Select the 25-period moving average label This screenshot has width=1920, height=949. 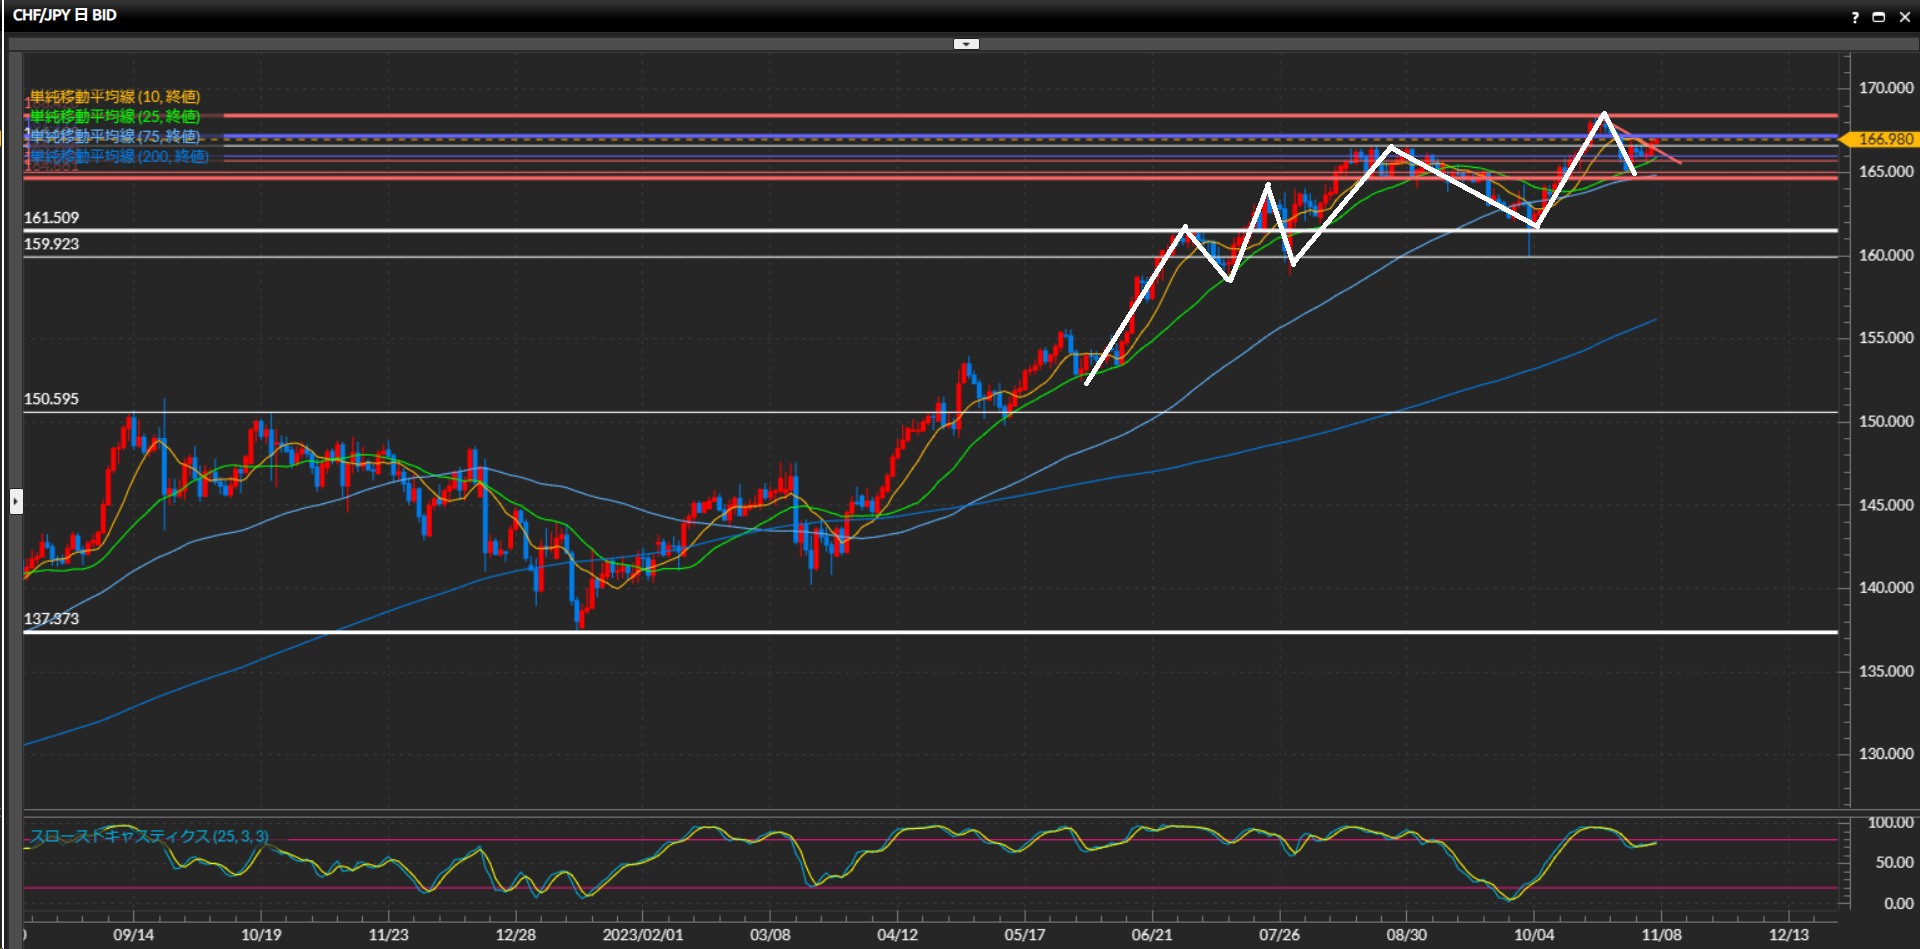115,117
